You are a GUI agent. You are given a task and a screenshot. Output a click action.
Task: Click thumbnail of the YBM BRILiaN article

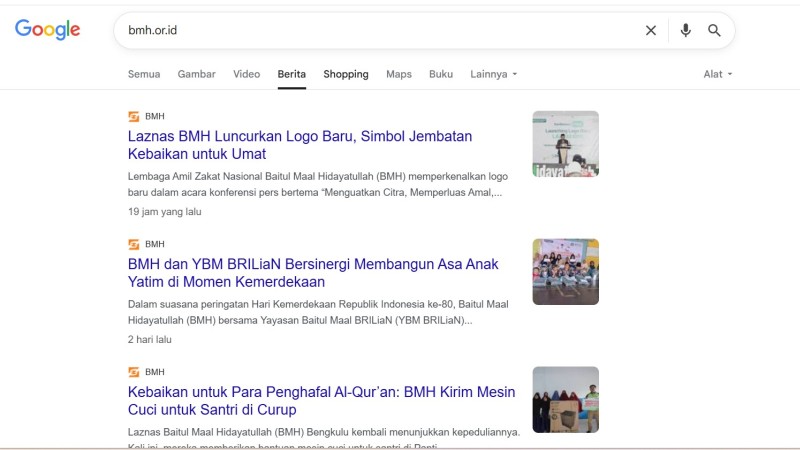click(566, 272)
